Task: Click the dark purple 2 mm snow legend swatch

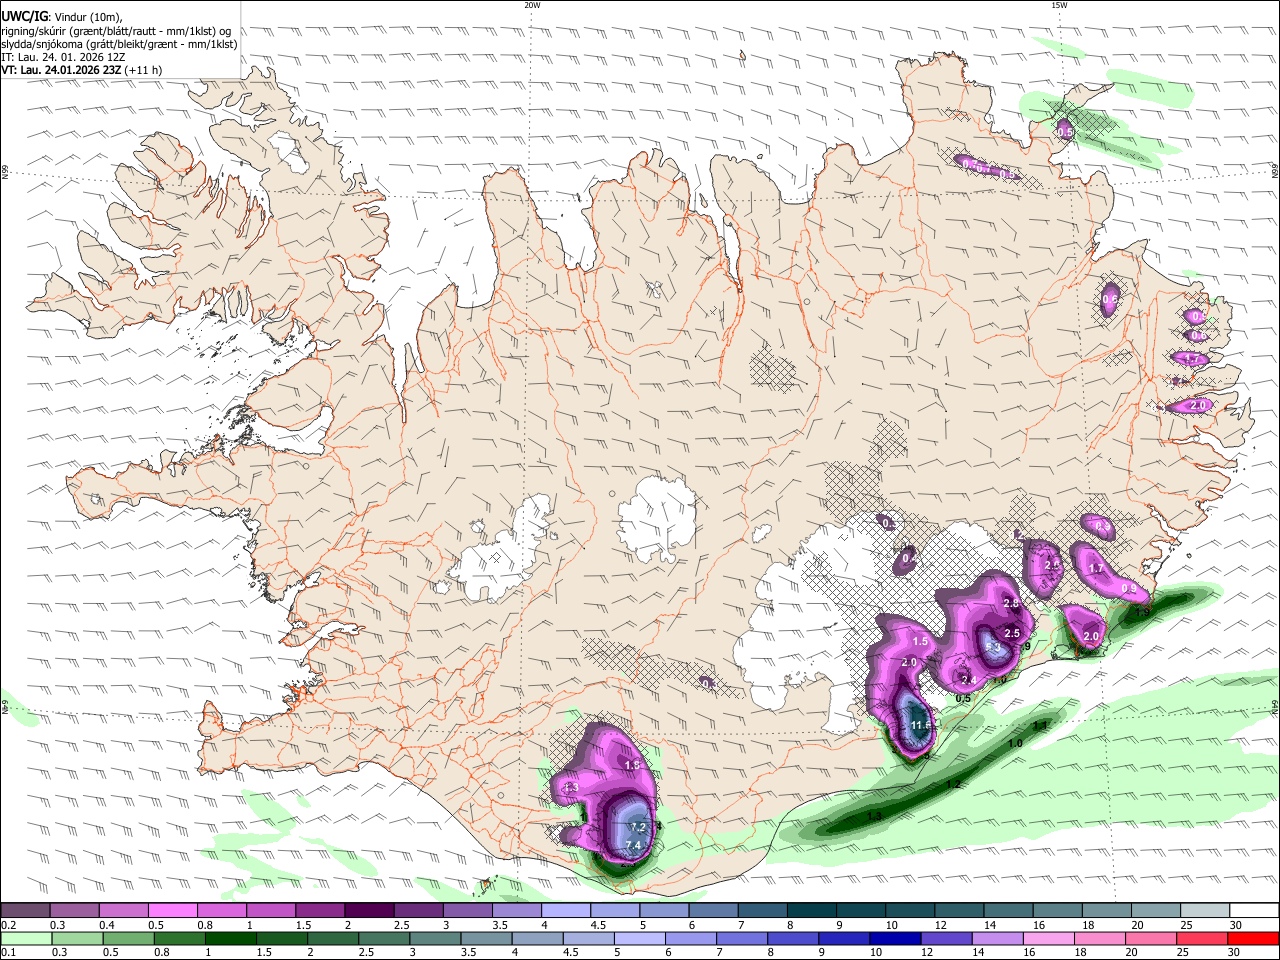Action: tap(369, 911)
